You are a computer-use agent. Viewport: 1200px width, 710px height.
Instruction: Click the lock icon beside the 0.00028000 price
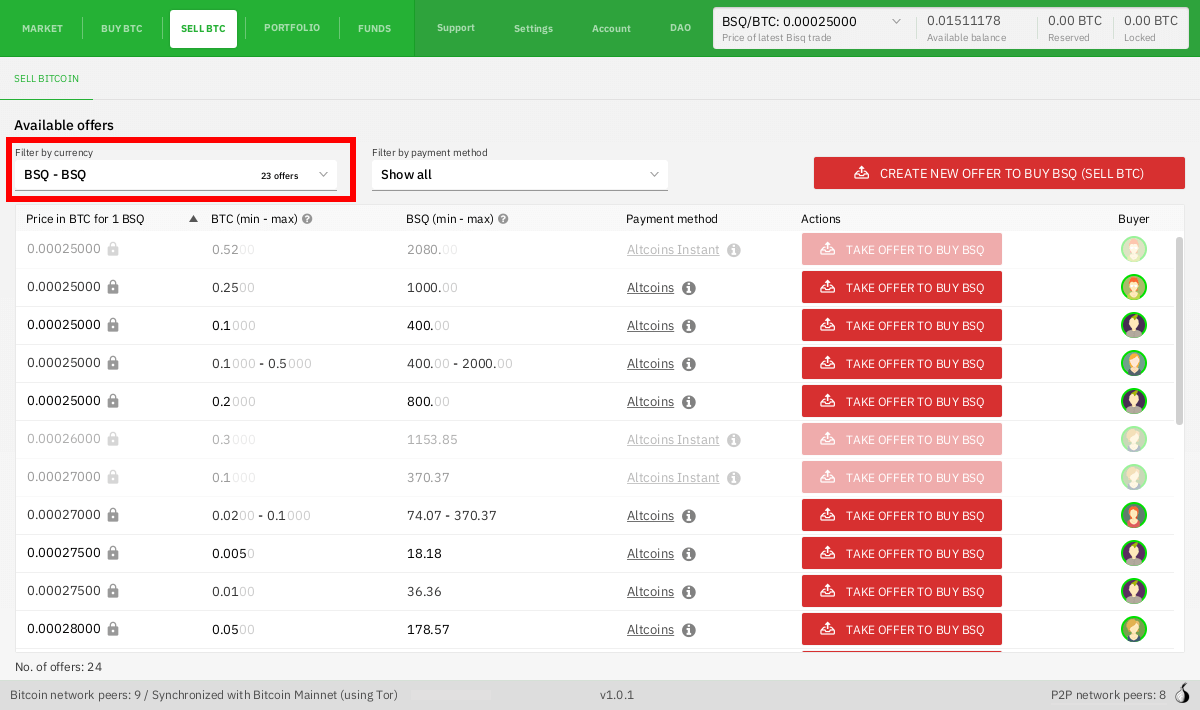click(x=113, y=629)
